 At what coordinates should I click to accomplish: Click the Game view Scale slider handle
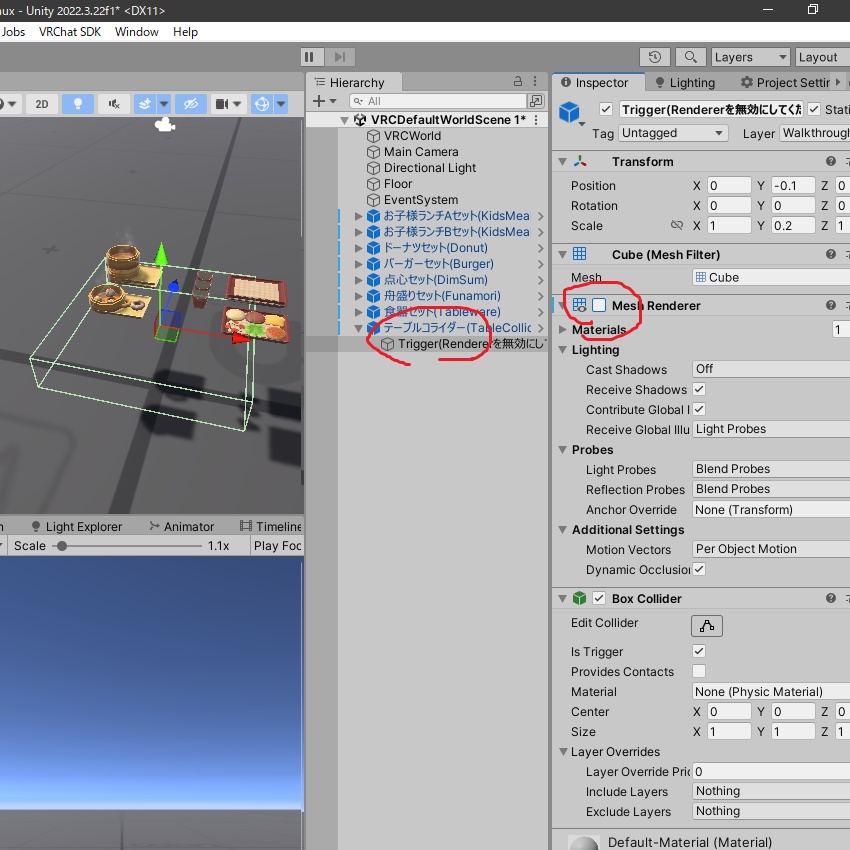(62, 546)
